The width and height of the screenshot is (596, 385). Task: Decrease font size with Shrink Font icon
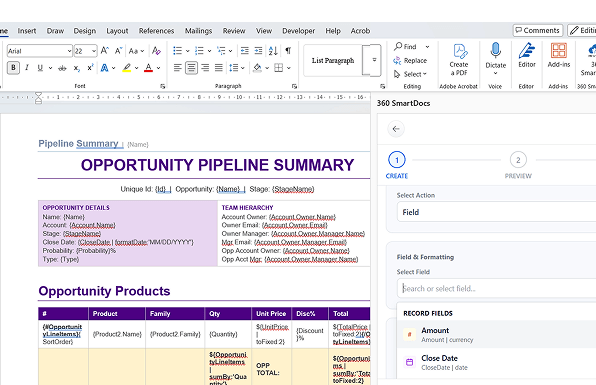pos(118,51)
